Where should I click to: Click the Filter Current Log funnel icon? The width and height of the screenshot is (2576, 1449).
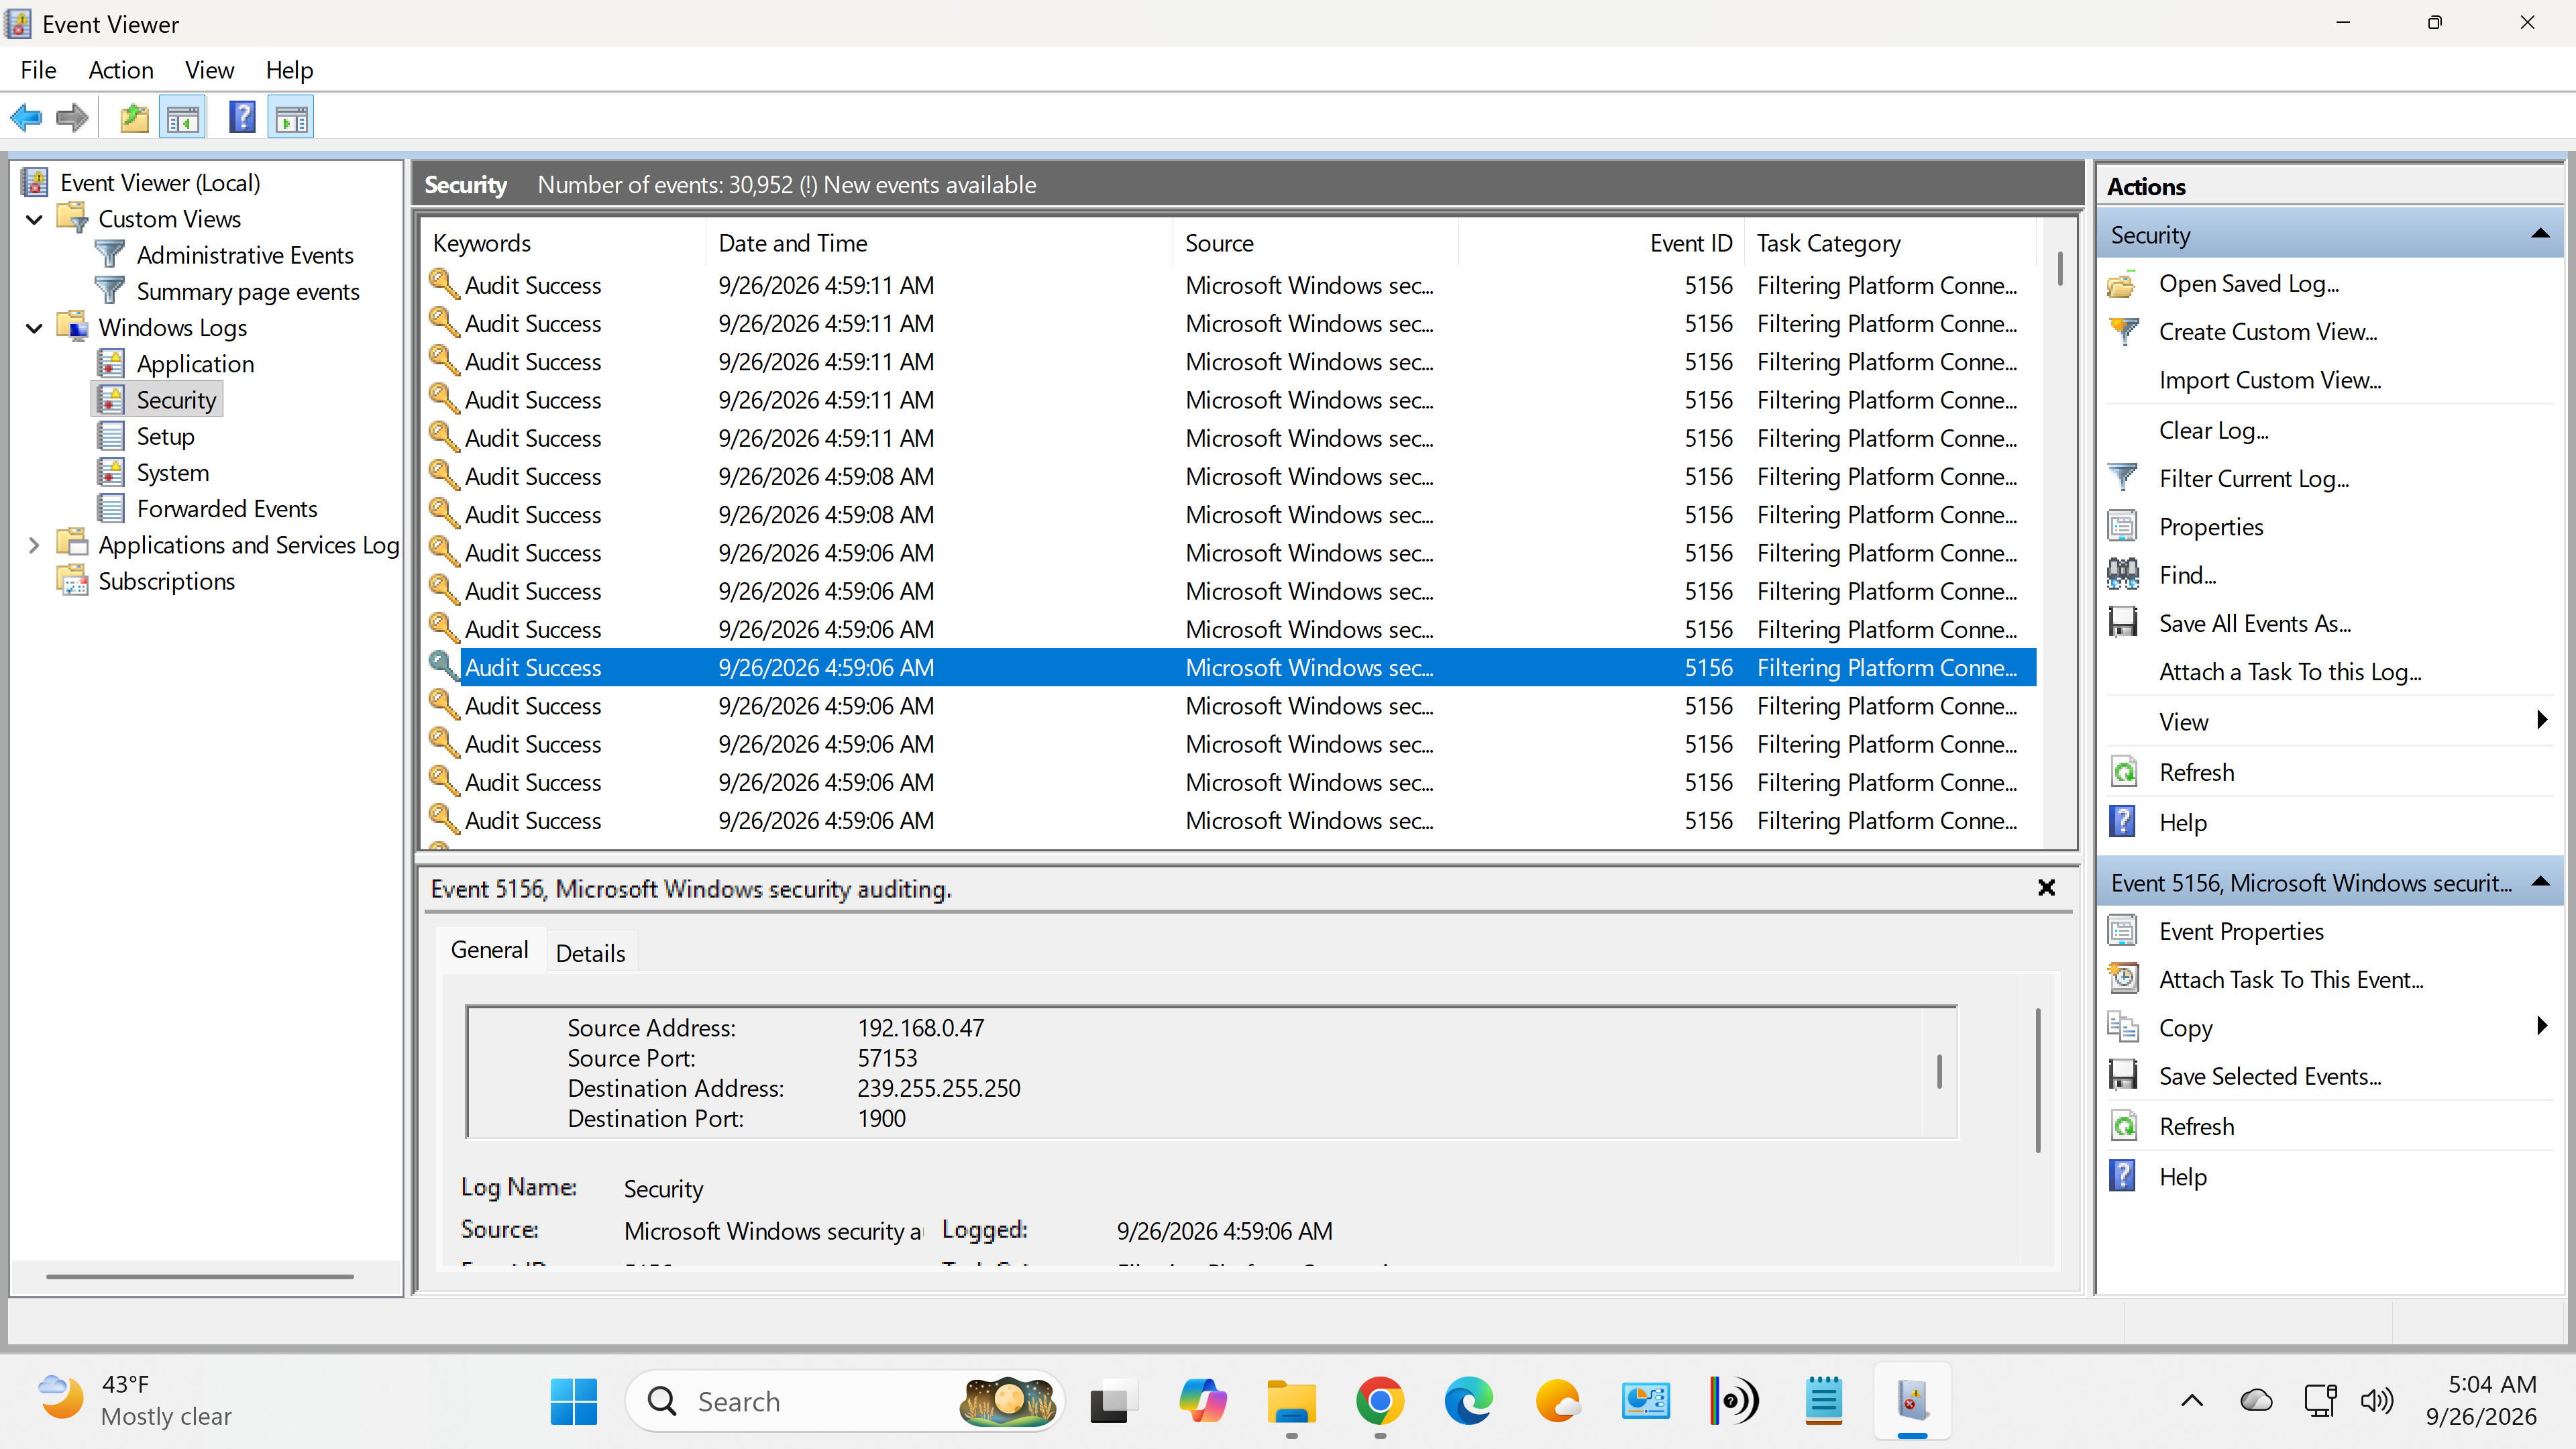click(x=2123, y=478)
